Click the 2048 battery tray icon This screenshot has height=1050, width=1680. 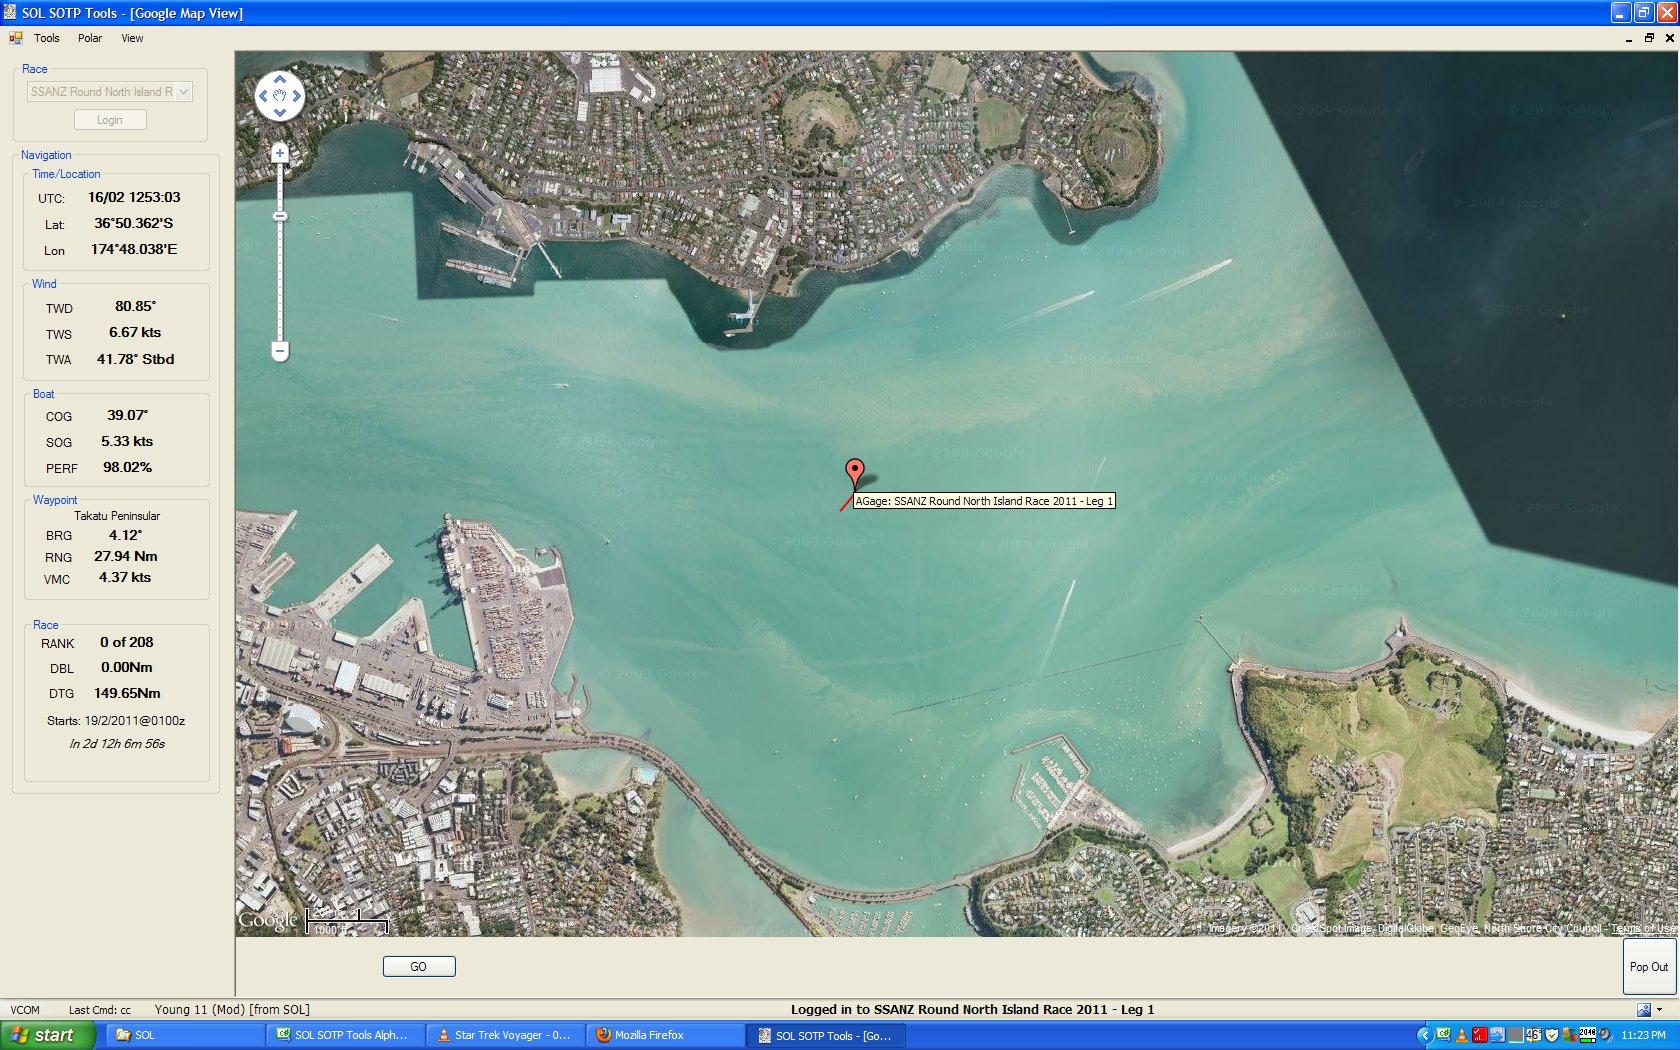coord(1588,1035)
